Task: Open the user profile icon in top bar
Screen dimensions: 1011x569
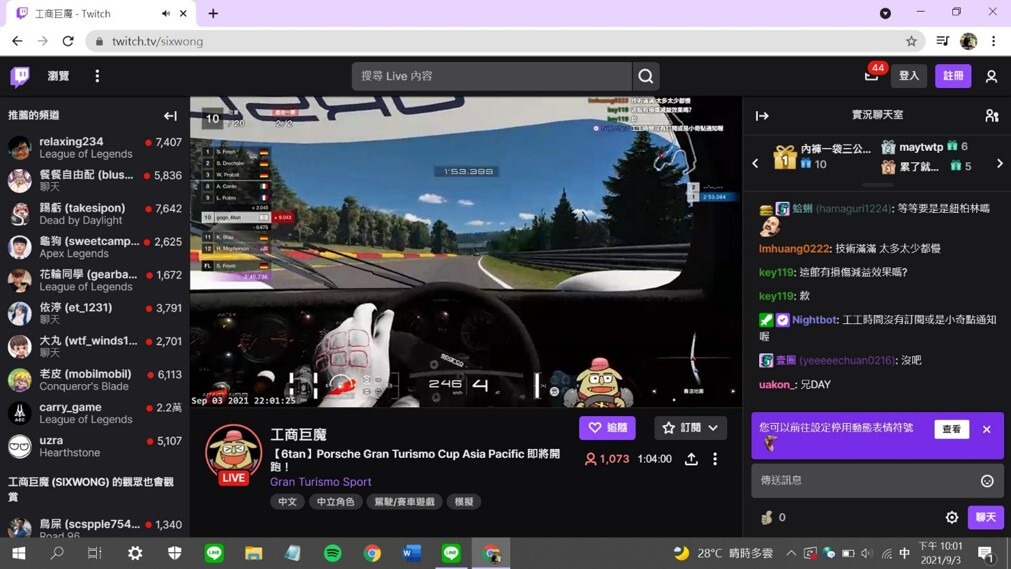Action: pyautogui.click(x=991, y=76)
